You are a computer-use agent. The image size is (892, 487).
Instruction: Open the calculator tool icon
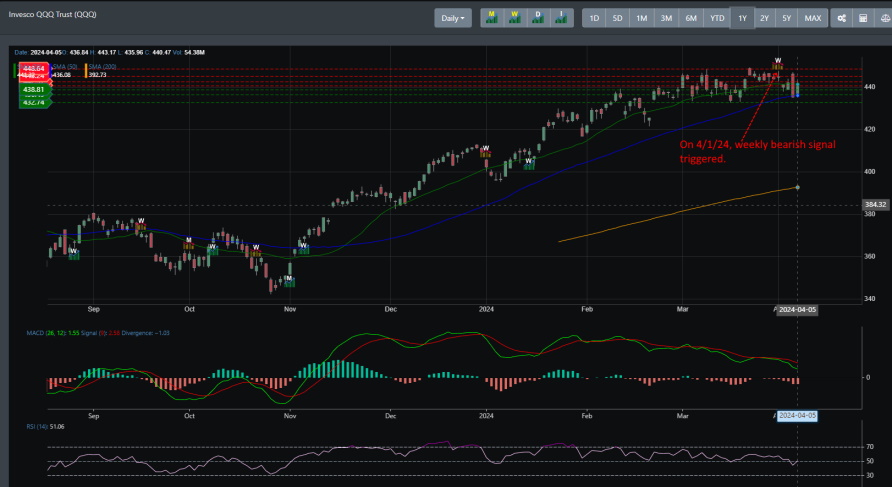tap(863, 18)
